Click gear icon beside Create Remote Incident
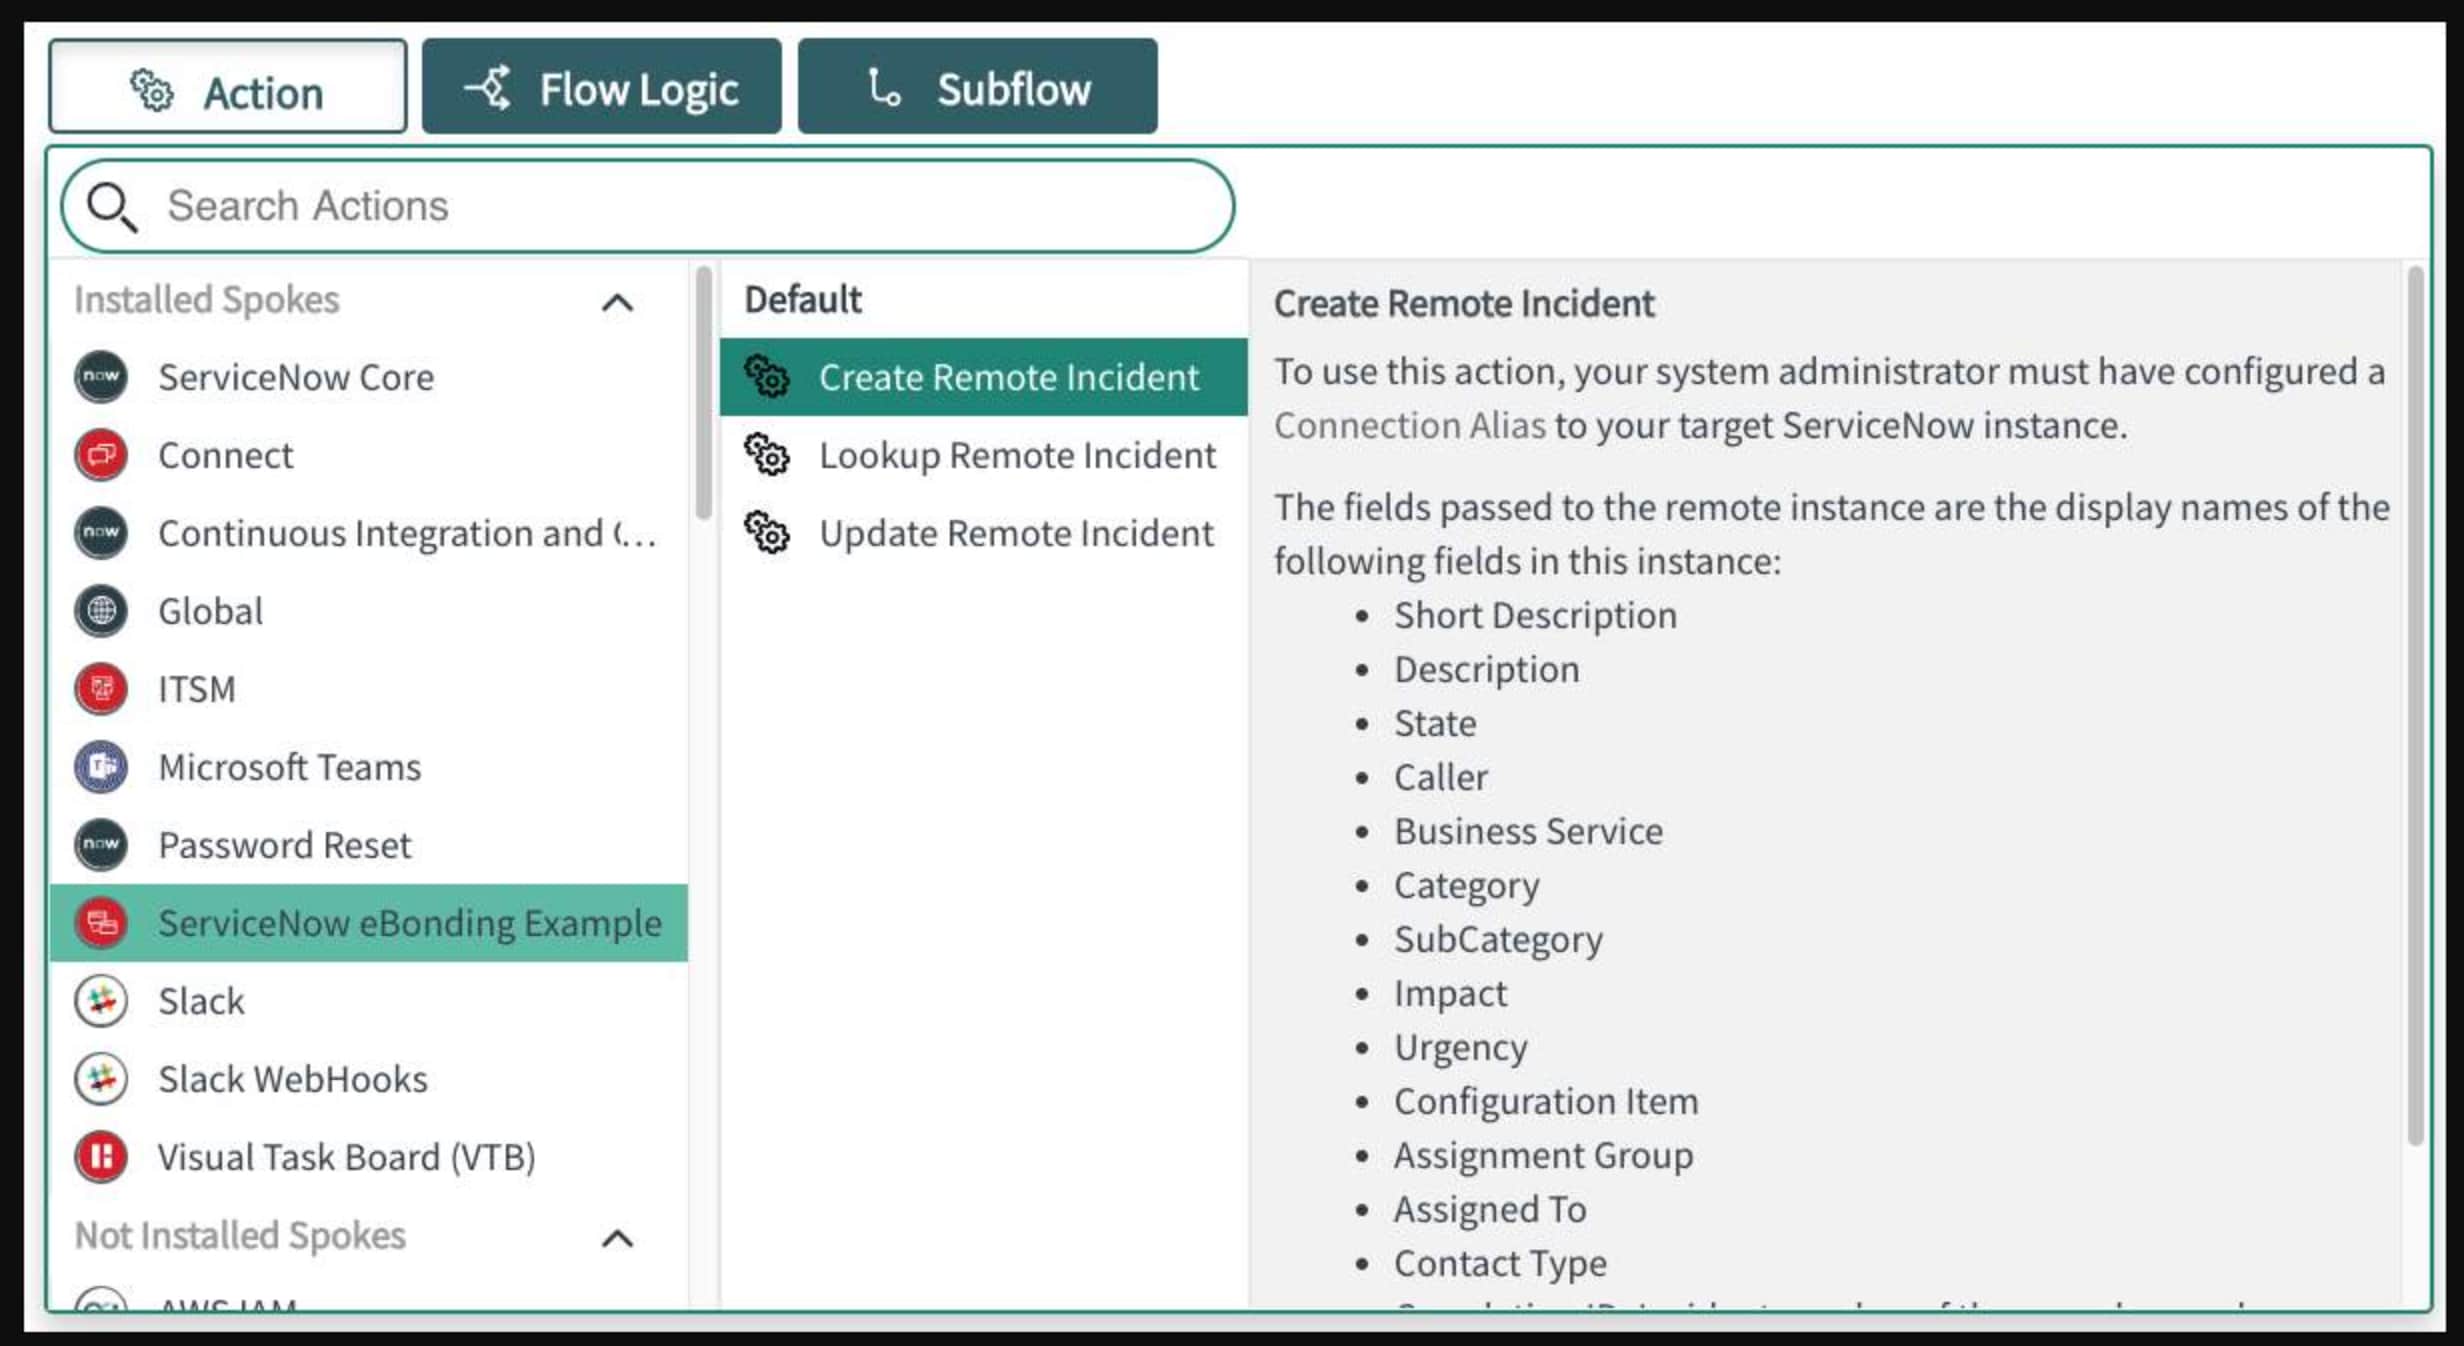2464x1346 pixels. pyautogui.click(x=767, y=377)
